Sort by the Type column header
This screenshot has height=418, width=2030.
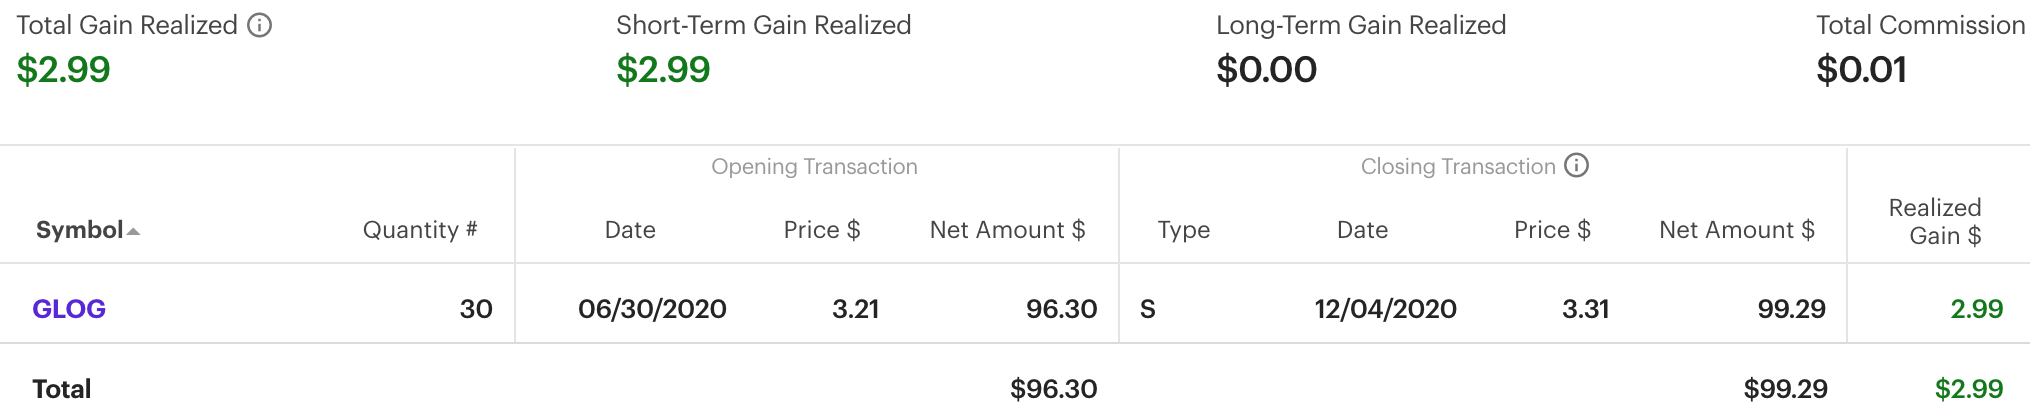pos(1184,230)
